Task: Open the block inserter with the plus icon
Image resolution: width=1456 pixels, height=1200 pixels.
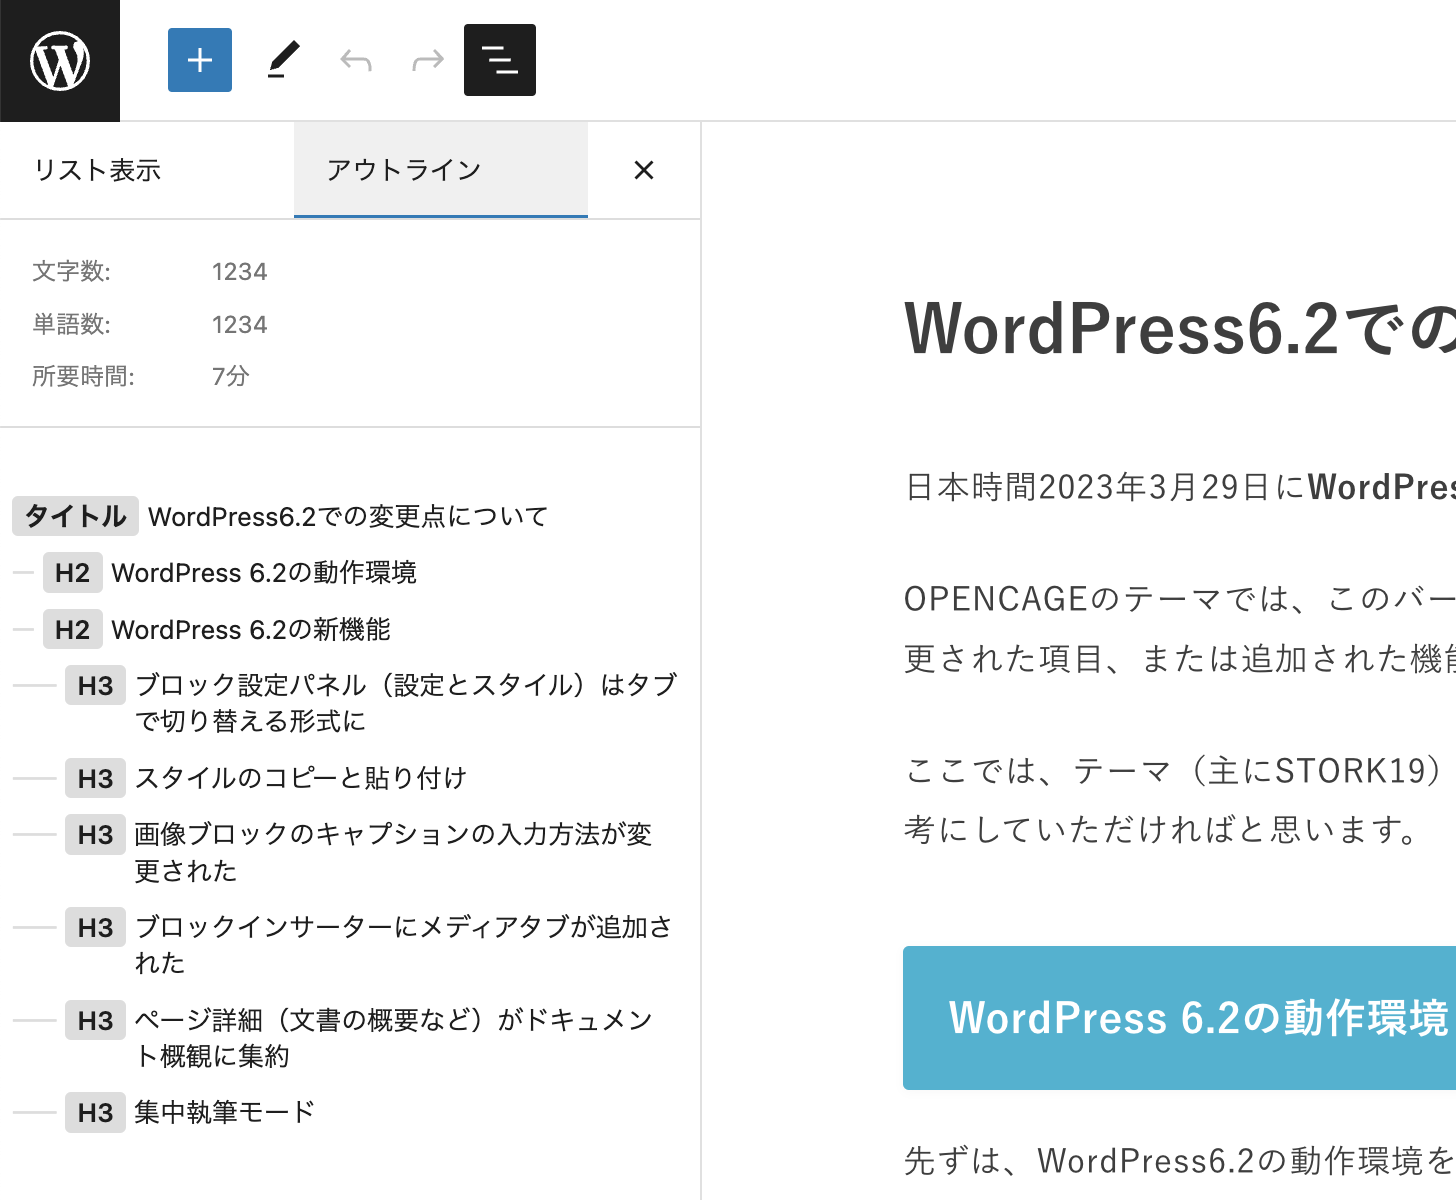Action: (199, 60)
